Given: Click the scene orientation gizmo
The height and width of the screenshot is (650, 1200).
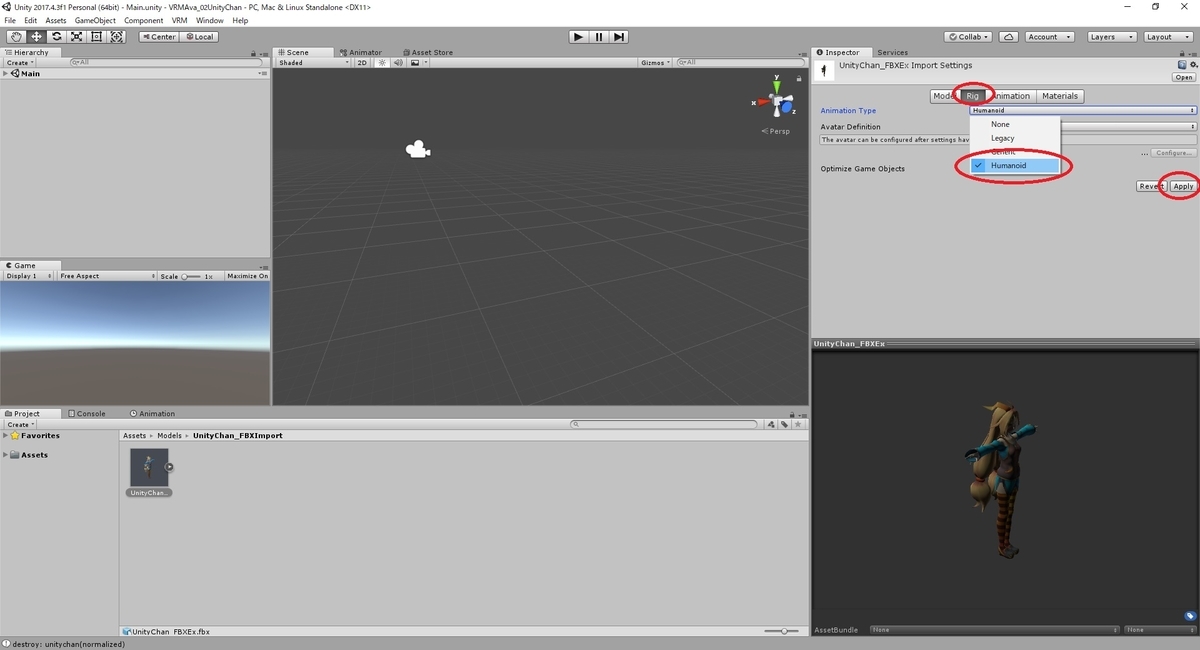Looking at the screenshot, I should click(777, 100).
